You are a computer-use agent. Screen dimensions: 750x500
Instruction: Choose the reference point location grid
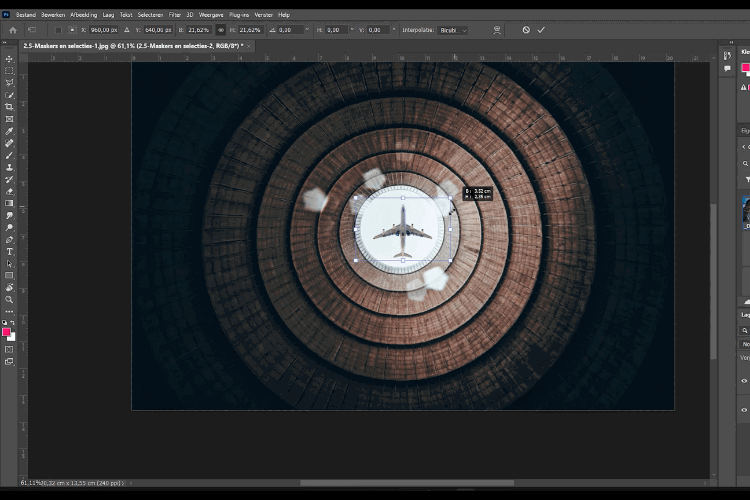click(x=72, y=30)
